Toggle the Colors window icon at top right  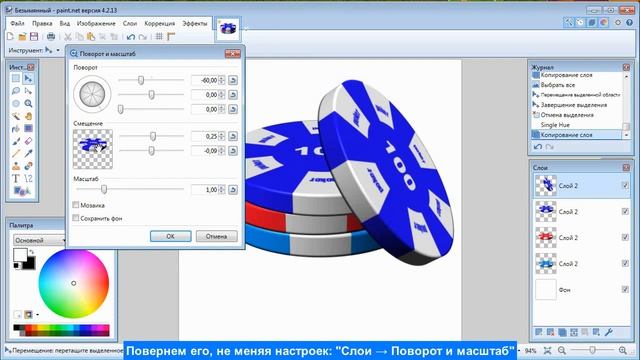coord(604,23)
